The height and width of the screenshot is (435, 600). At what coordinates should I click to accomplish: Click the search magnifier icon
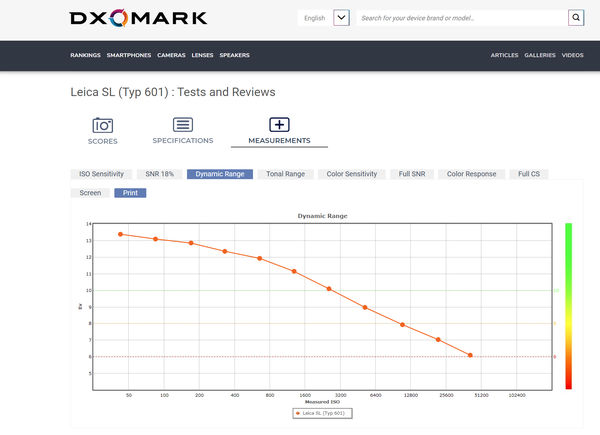(576, 18)
